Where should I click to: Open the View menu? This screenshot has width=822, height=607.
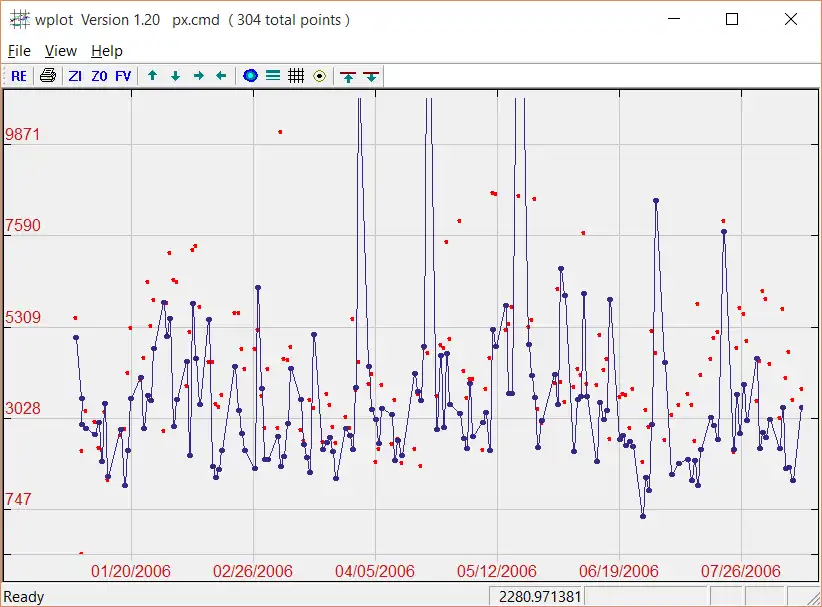[x=61, y=51]
